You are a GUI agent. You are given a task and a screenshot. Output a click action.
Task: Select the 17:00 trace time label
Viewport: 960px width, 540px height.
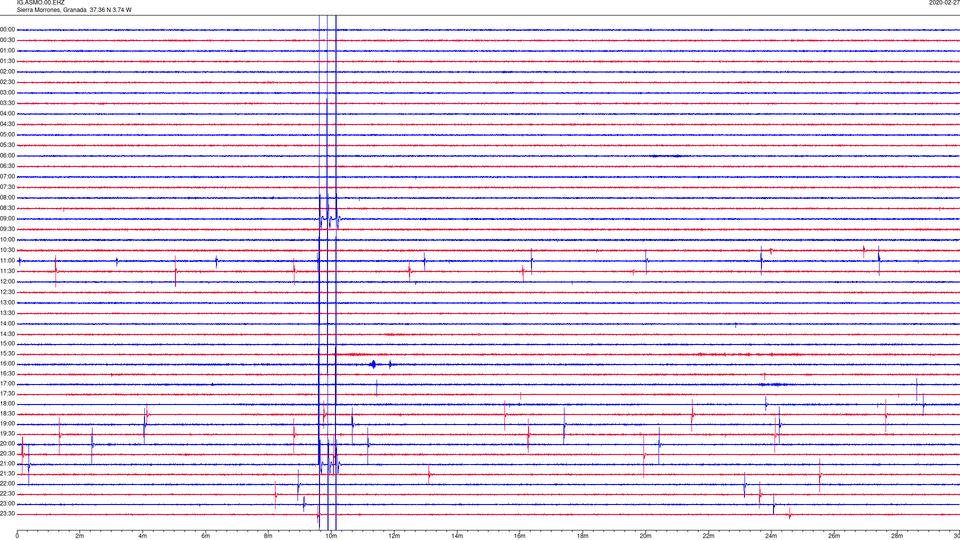coord(7,384)
